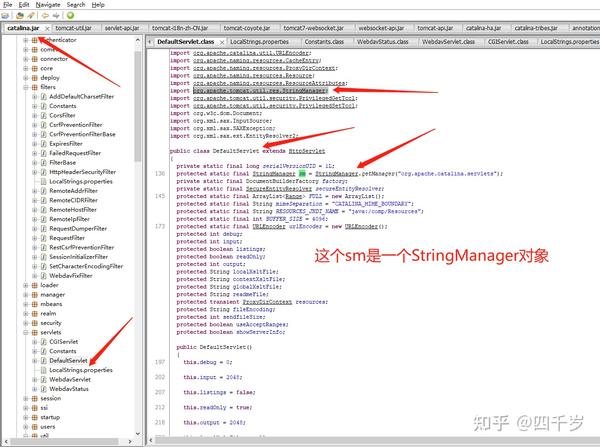Image resolution: width=600 pixels, height=447 pixels.
Task: Open the Help menu
Action: point(98,5)
